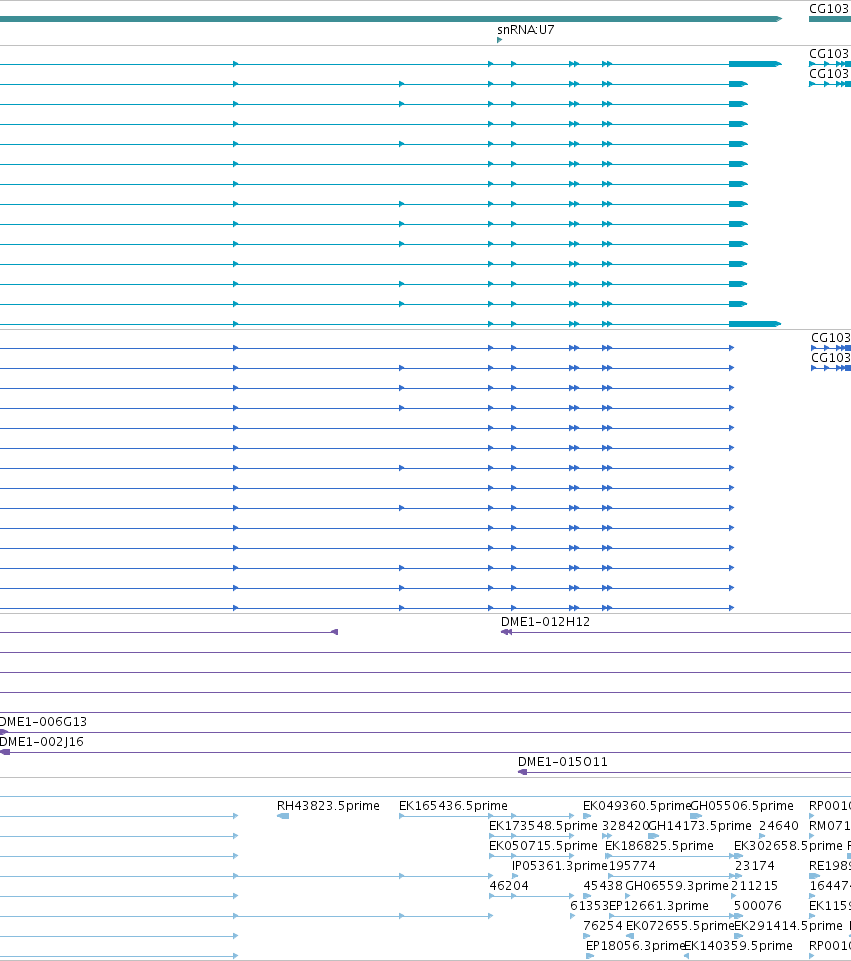Click the DME1-006G13 clone label
The height and width of the screenshot is (961, 851).
click(43, 722)
